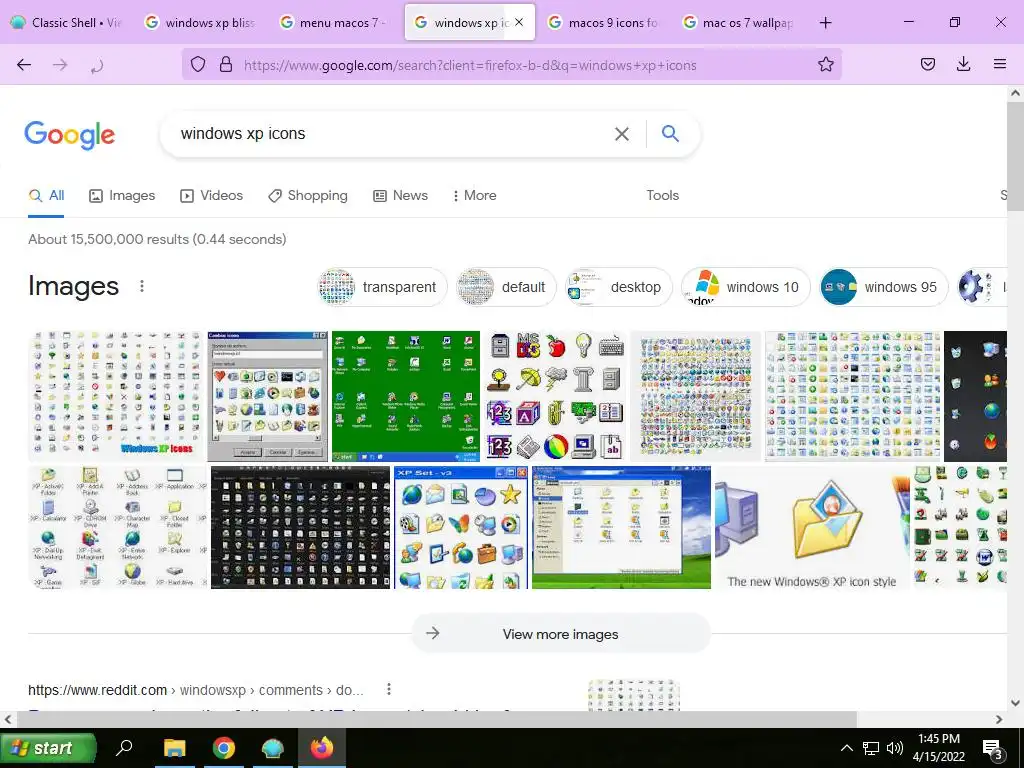Open Windows taskbar search magnifier
Viewport: 1024px width, 768px height.
coord(124,748)
